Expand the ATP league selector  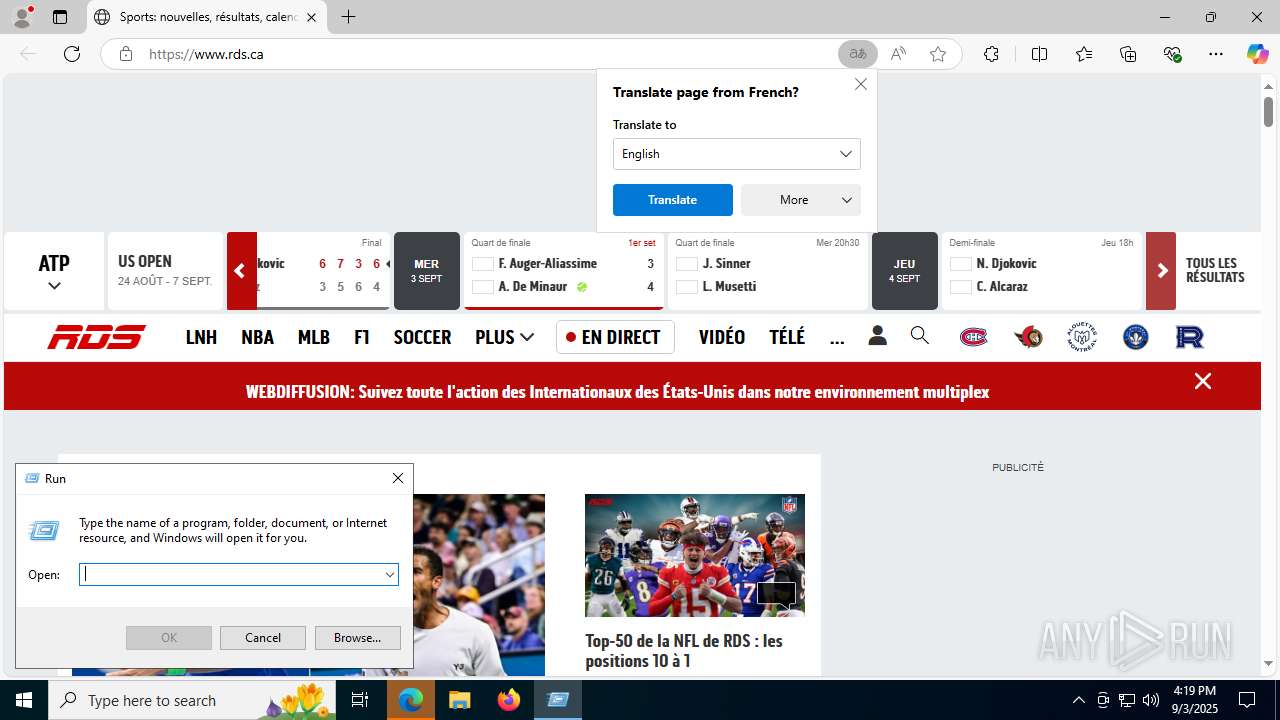[54, 271]
